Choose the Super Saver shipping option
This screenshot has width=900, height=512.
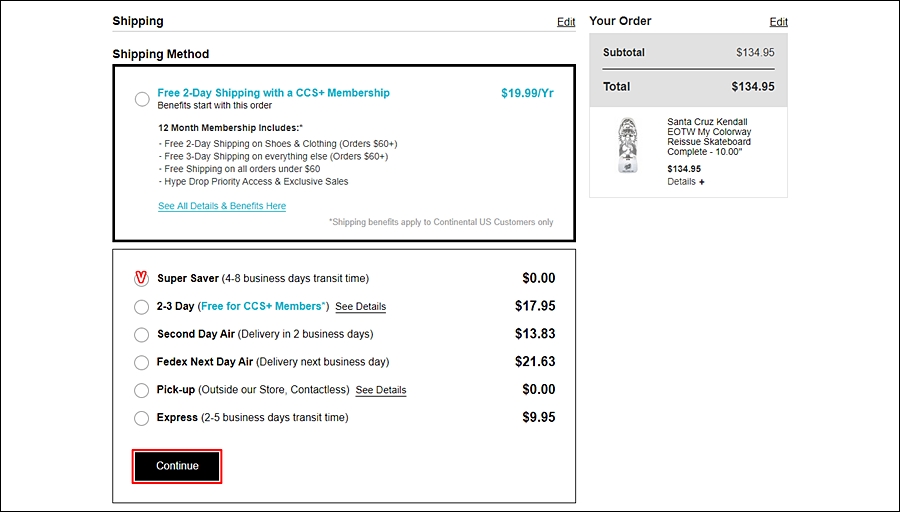141,278
